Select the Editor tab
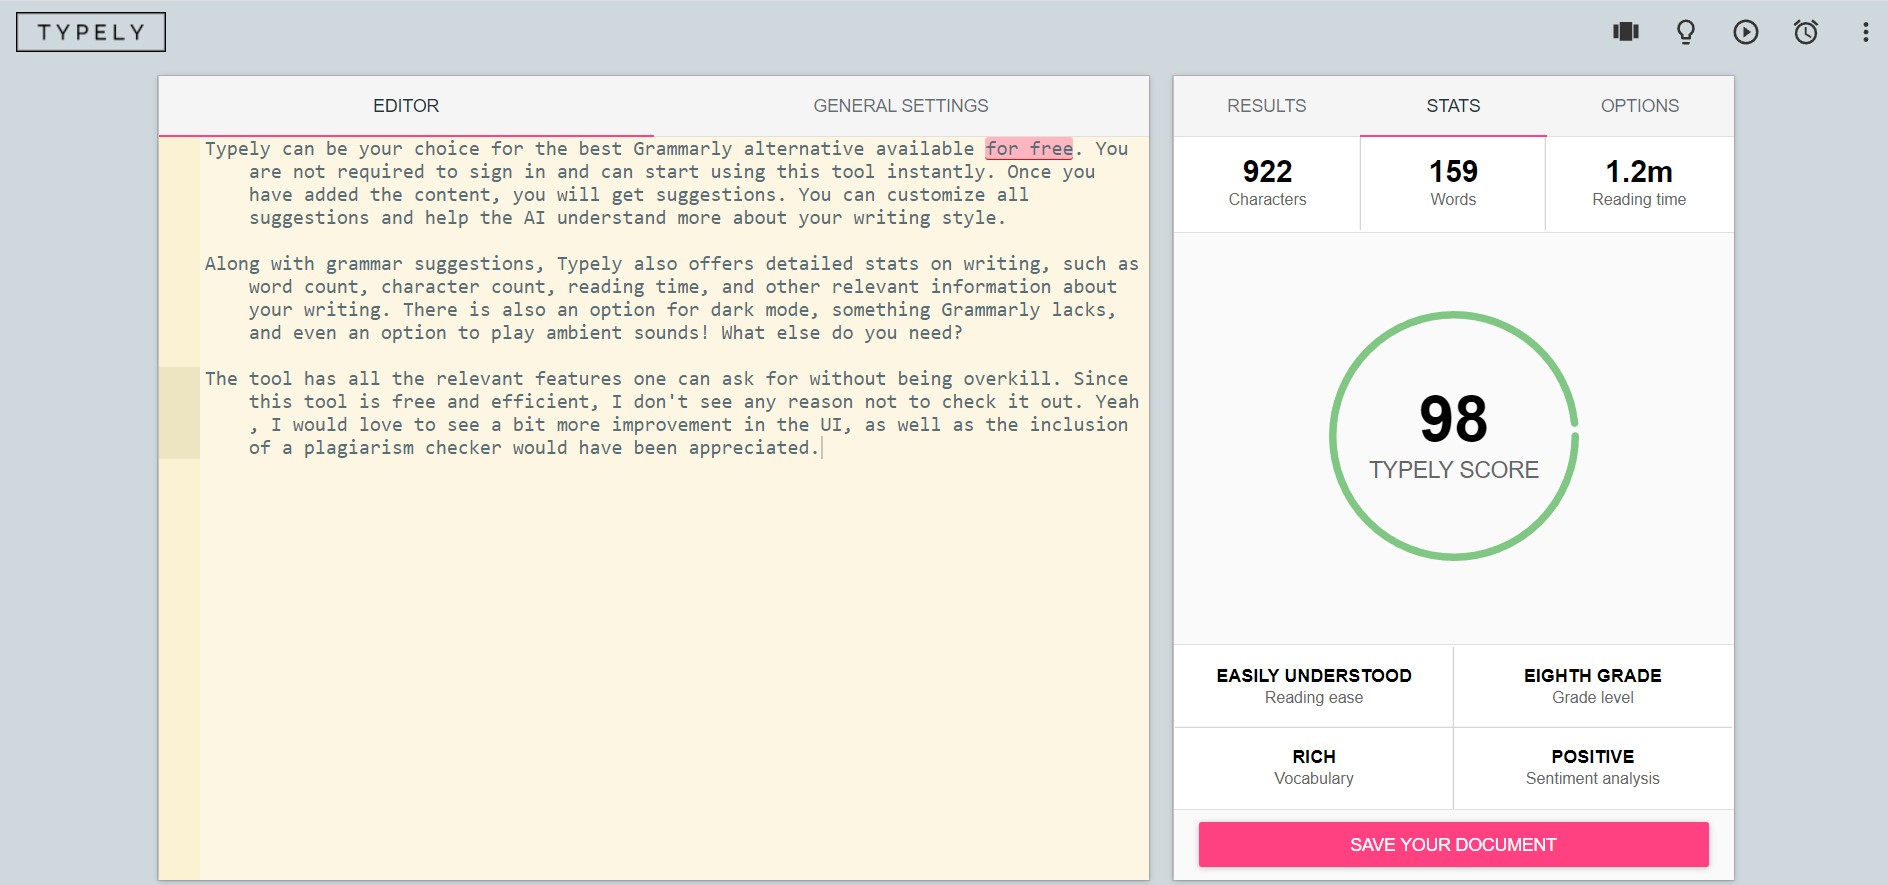The height and width of the screenshot is (885, 1888). [406, 106]
